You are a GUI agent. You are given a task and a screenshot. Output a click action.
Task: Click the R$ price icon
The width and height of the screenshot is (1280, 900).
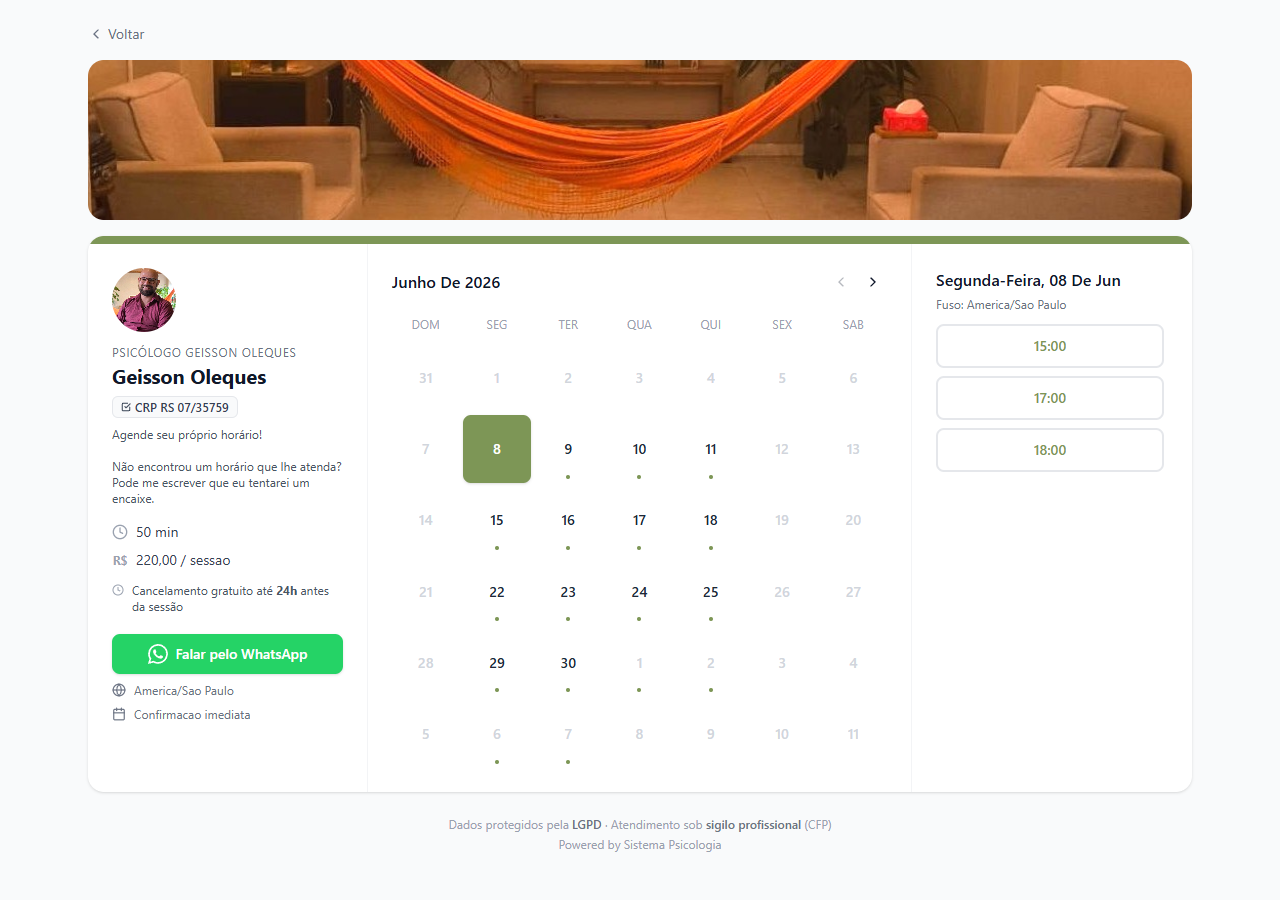120,560
